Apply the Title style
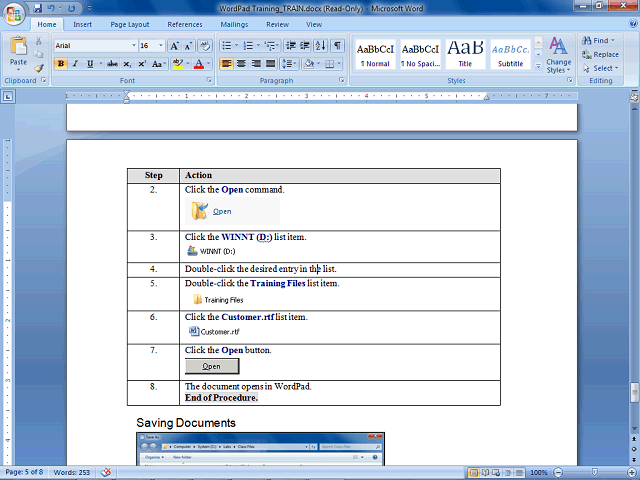 click(x=465, y=55)
